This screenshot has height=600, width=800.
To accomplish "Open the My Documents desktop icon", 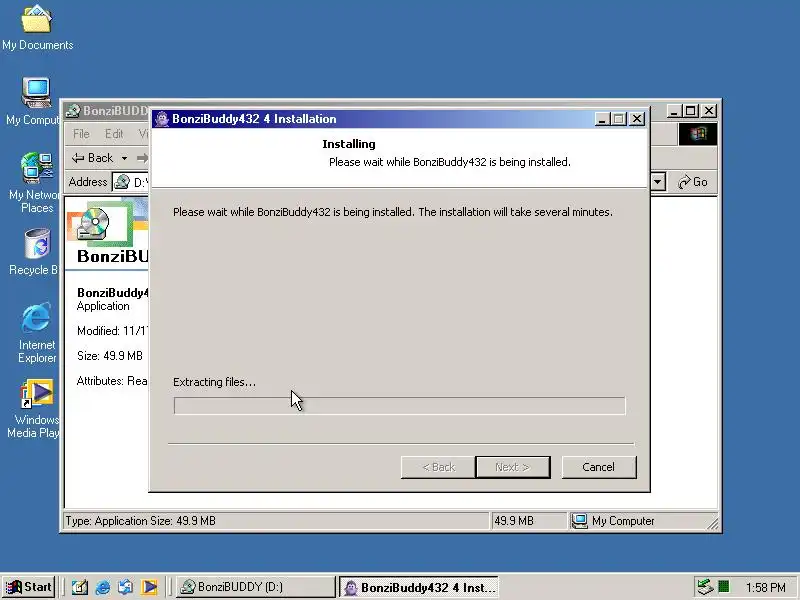I will [37, 28].
